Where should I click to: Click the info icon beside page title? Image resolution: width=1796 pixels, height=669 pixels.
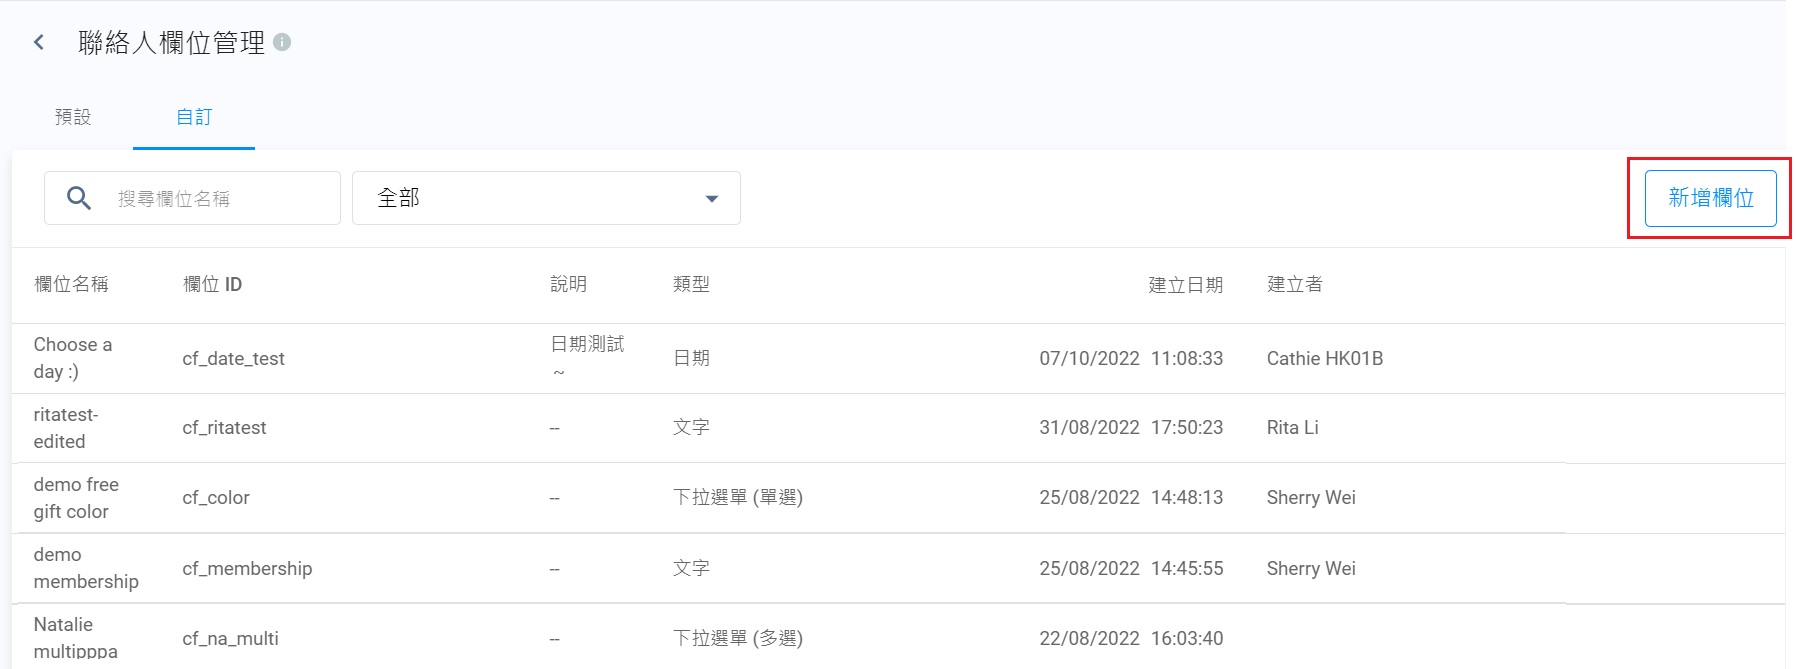click(x=282, y=42)
